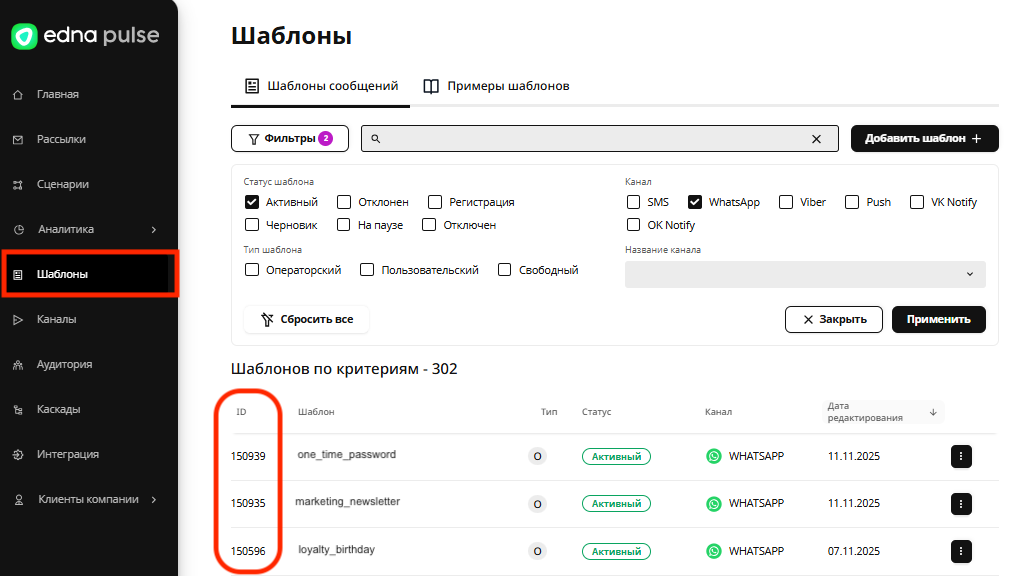This screenshot has height=576, width=1019.
Task: Enable the Viber channel checkbox
Action: pos(786,202)
